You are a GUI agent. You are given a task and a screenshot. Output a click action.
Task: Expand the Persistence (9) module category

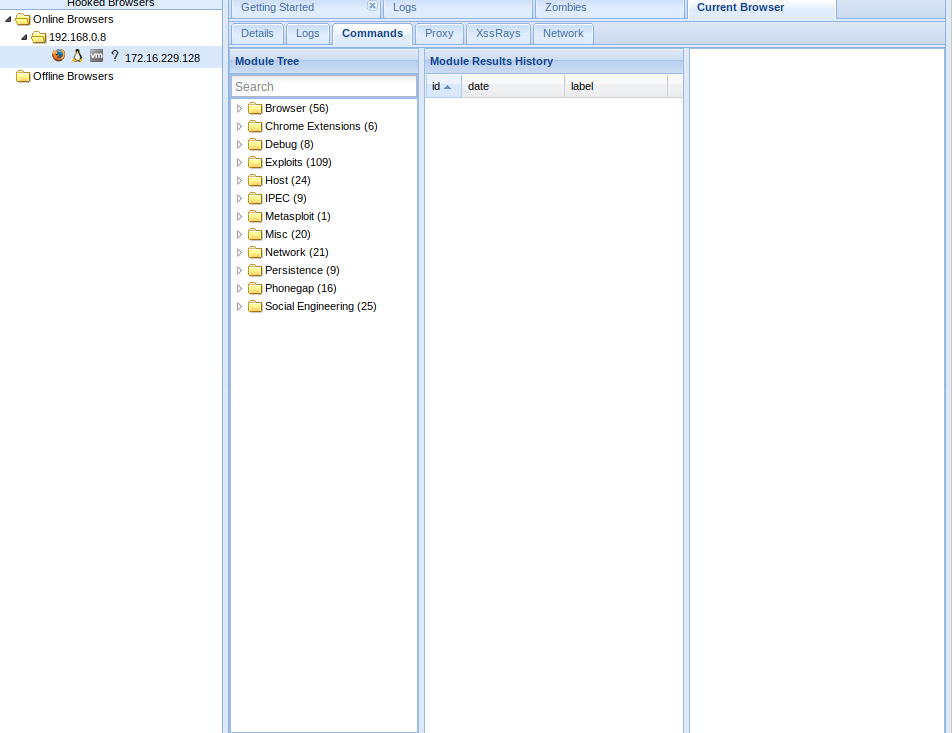coord(239,270)
